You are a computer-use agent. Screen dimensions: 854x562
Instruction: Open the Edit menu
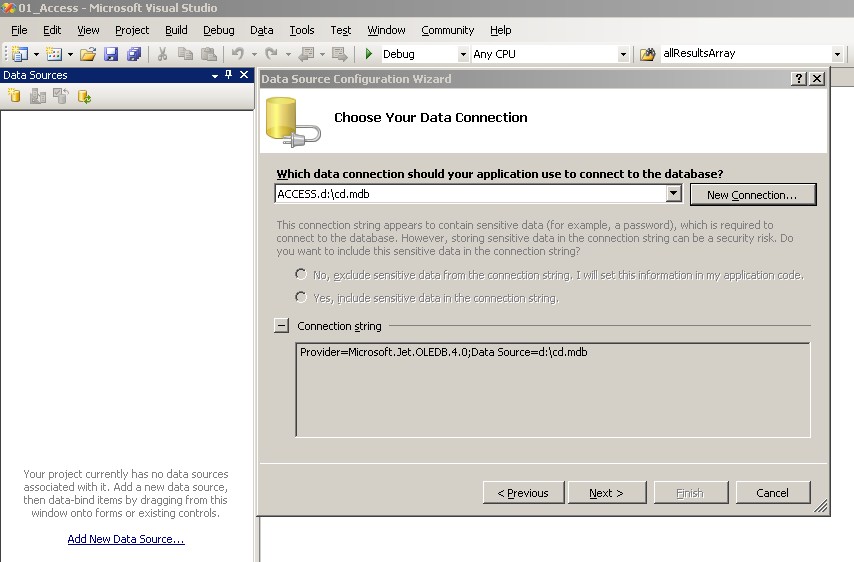tap(52, 30)
